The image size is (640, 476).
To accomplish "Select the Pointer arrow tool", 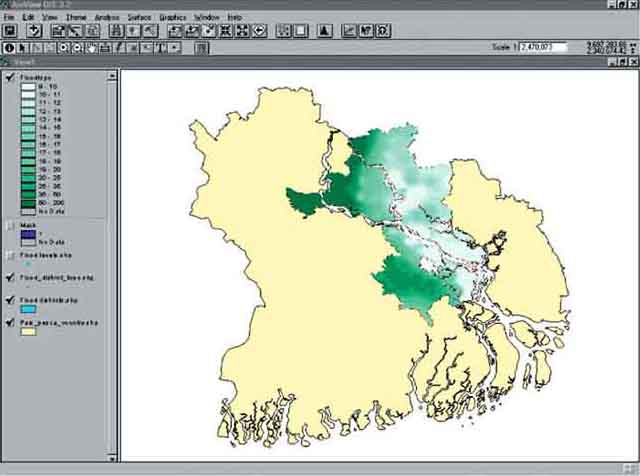I will click(x=24, y=47).
